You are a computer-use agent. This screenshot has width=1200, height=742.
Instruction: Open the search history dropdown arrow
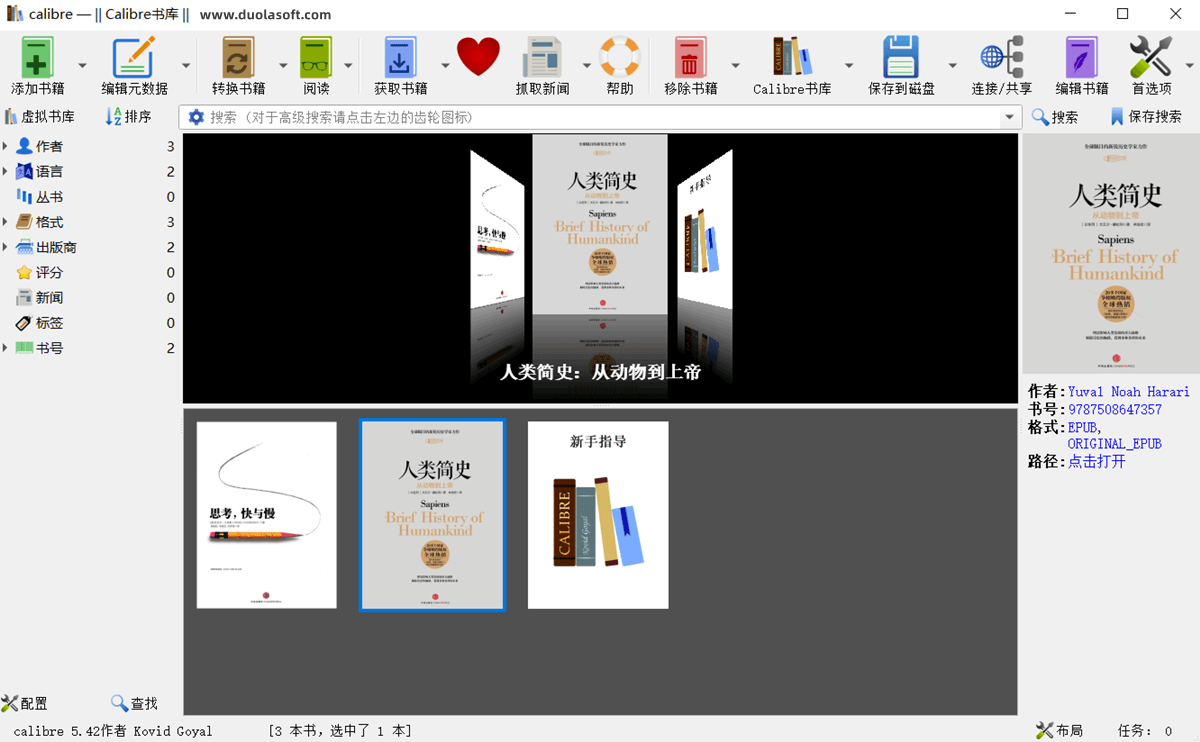[1009, 118]
